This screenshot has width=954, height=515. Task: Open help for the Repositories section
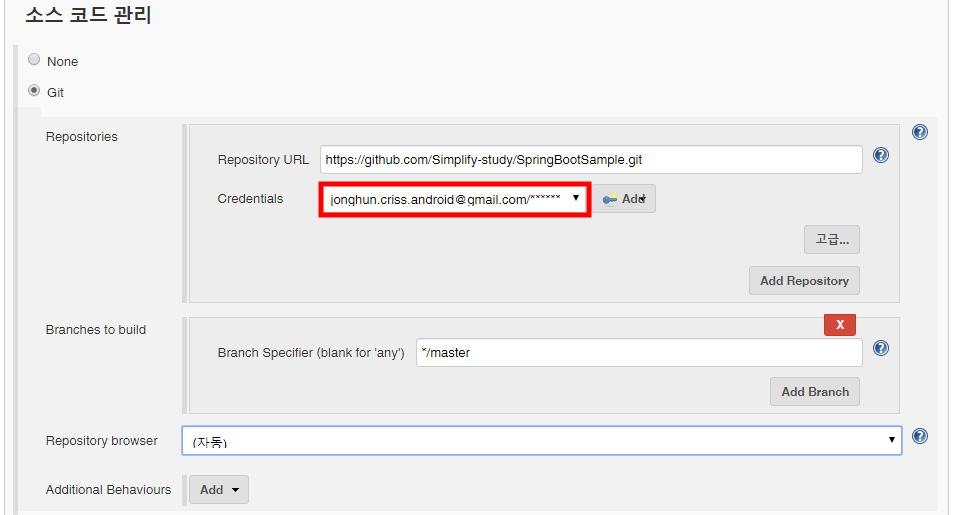point(919,132)
